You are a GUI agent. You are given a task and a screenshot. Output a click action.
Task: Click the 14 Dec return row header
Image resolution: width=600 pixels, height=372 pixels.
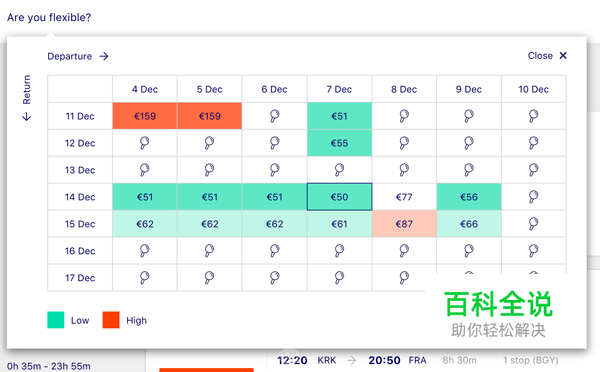pyautogui.click(x=80, y=197)
